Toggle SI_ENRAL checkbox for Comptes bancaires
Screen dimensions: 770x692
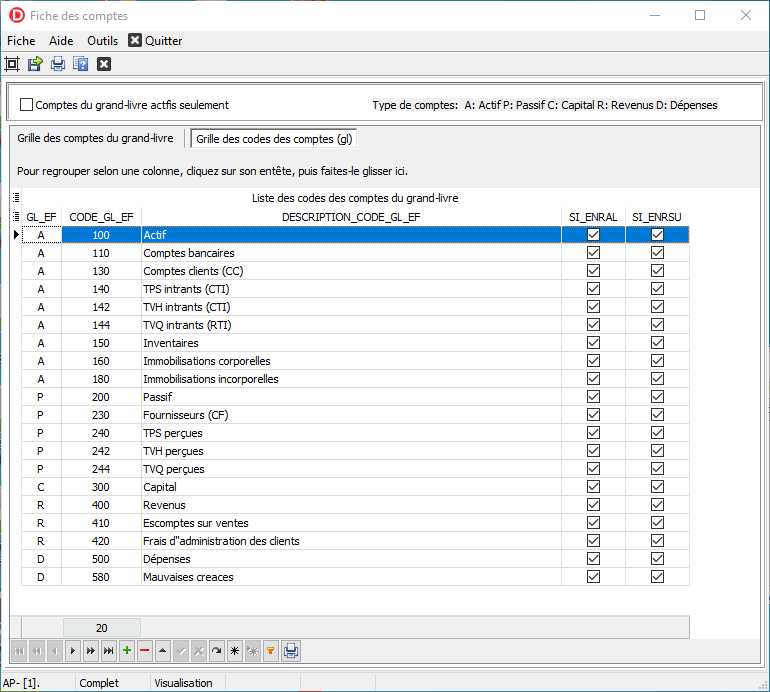click(x=593, y=252)
